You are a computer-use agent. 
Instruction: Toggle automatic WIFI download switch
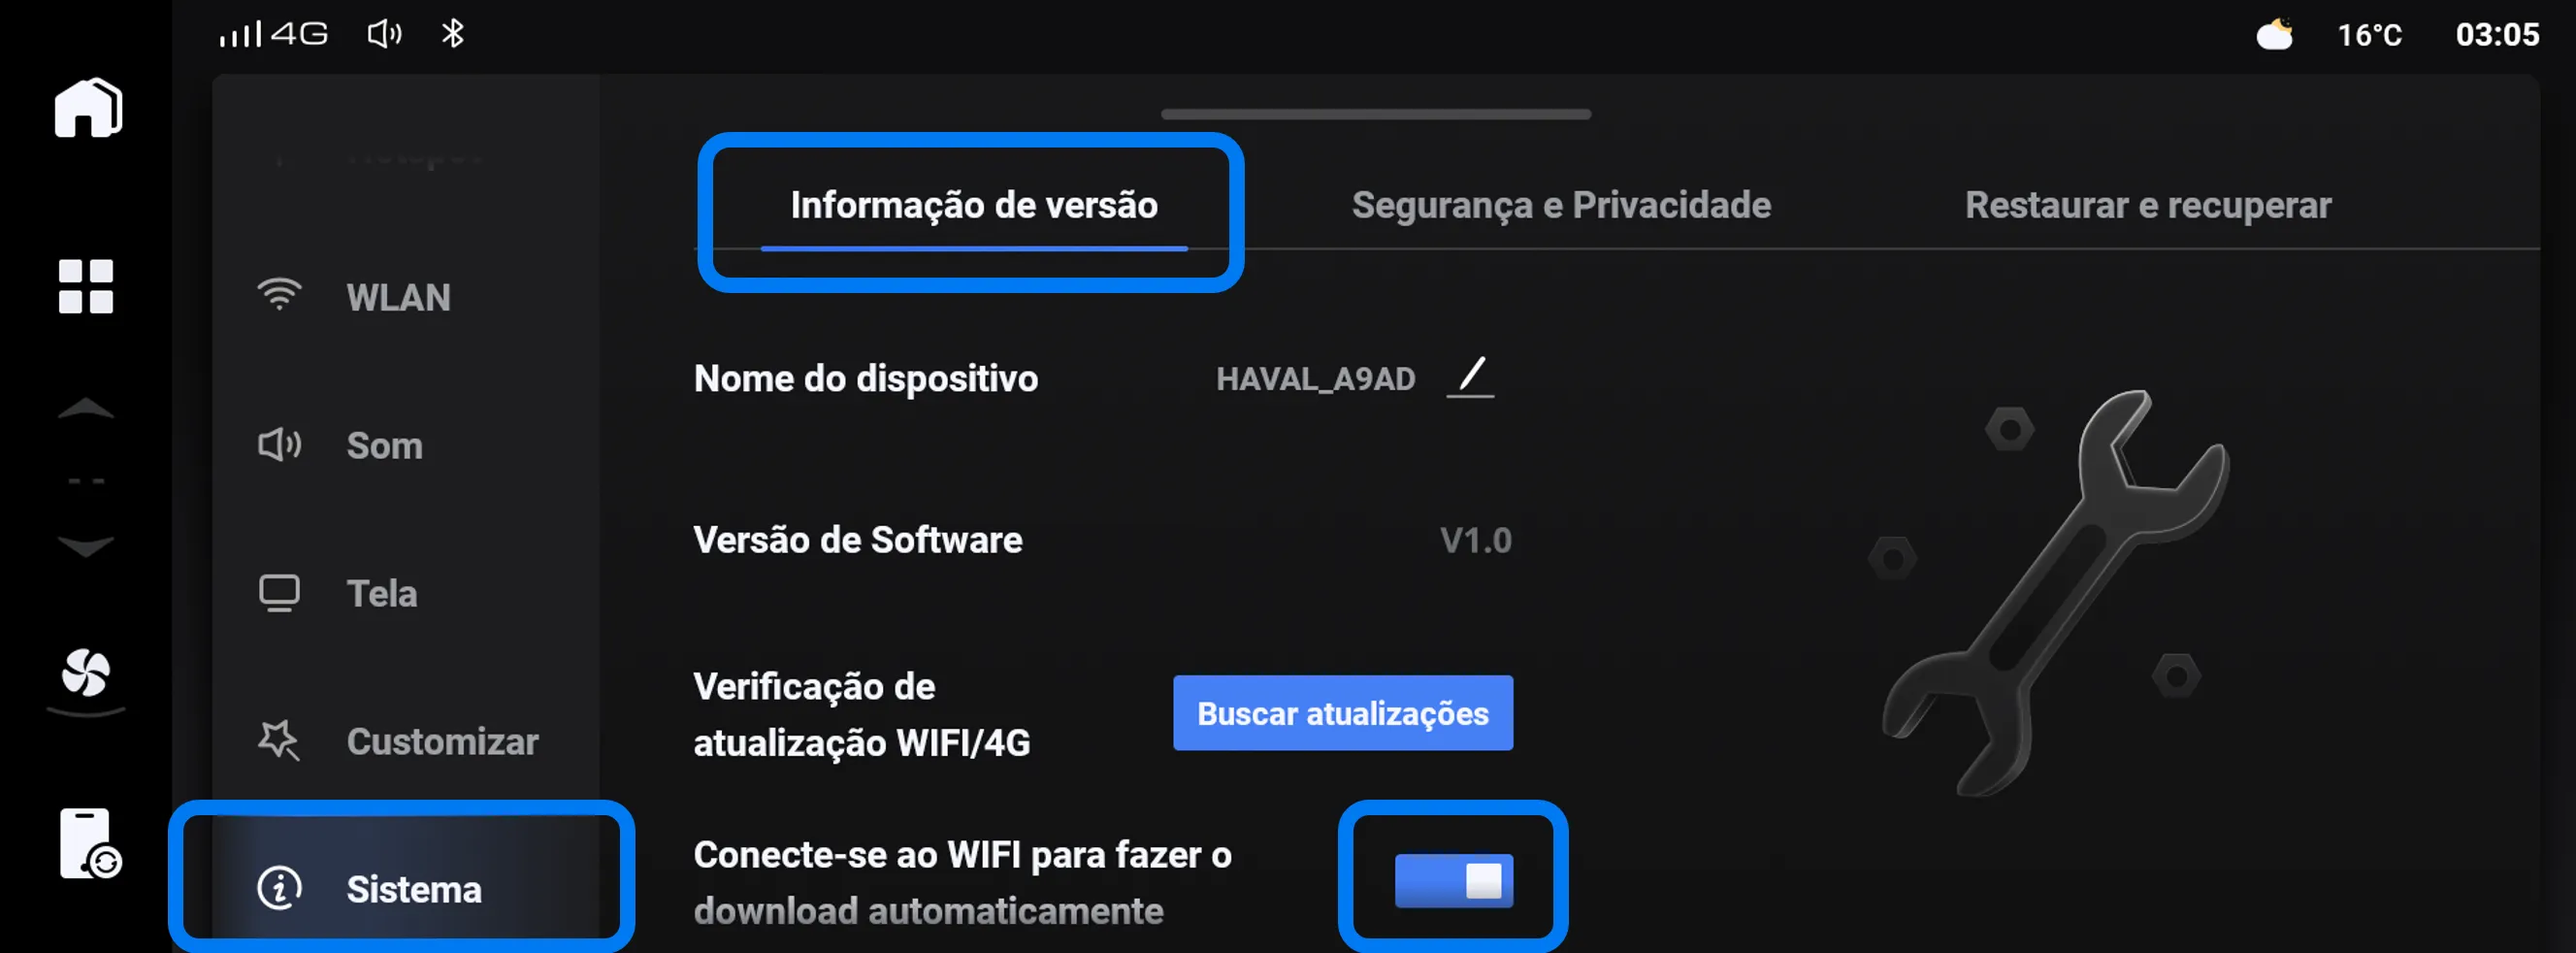click(1453, 880)
